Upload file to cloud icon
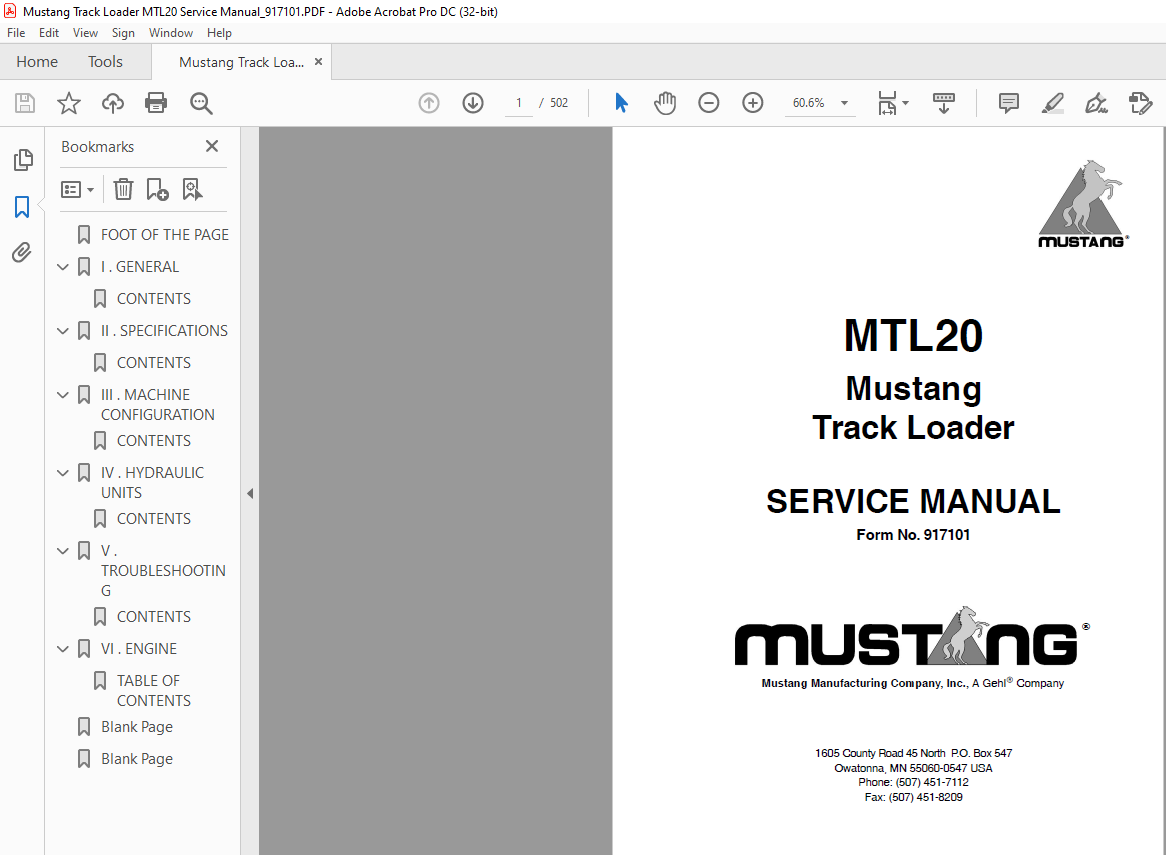Screen dimensions: 1166x855 112,103
